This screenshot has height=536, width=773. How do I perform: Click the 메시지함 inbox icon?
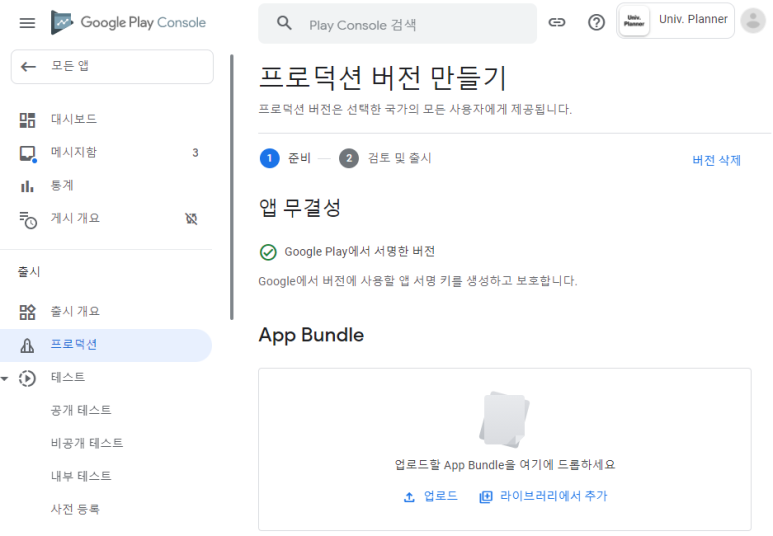(x=28, y=153)
